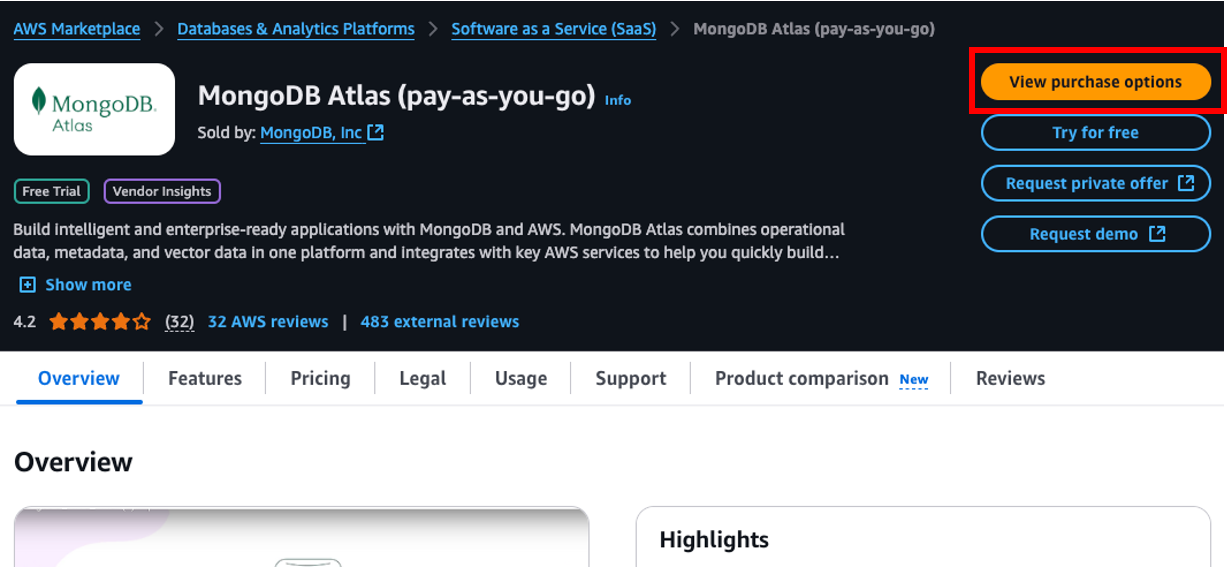Viewport: 1228px width, 568px height.
Task: Click the Show more plus icon
Action: [28, 285]
